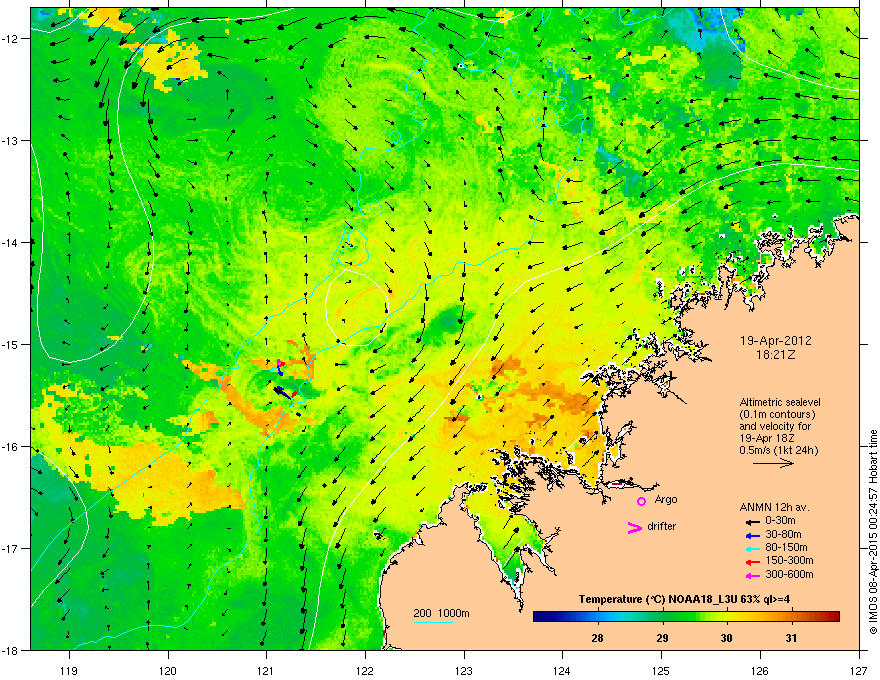
Task: Click the Temperature NOAA18_L3U title text
Action: click(x=684, y=599)
